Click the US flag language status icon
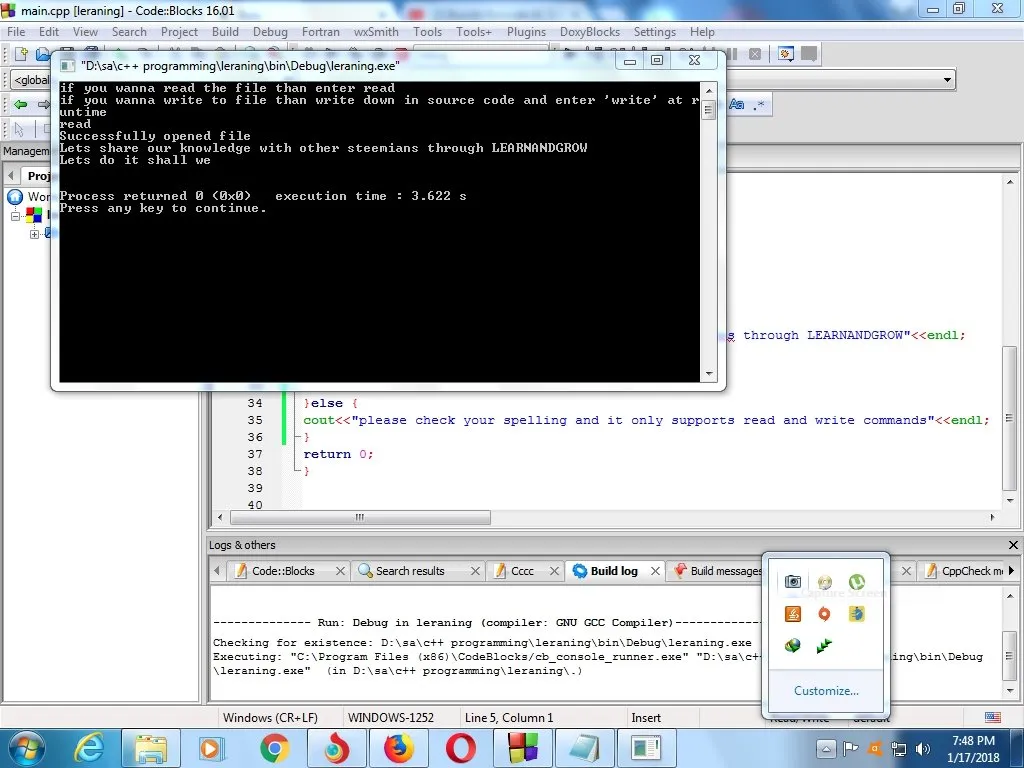The image size is (1024, 768). [x=993, y=717]
